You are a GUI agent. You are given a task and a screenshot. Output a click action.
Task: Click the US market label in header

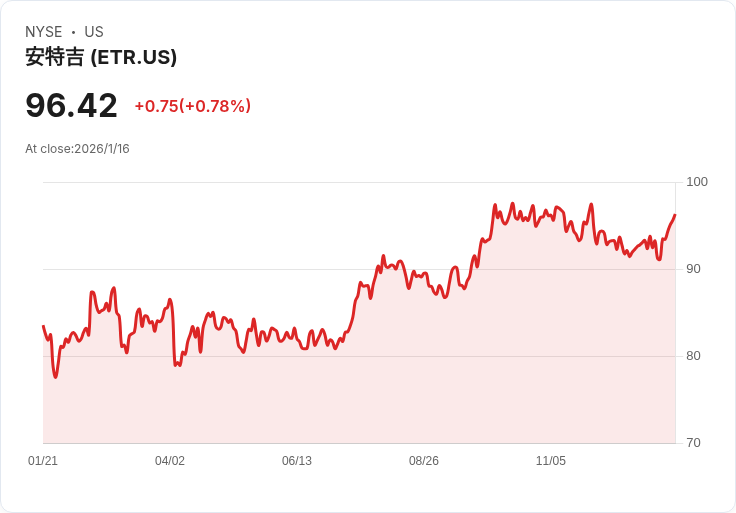tap(94, 32)
